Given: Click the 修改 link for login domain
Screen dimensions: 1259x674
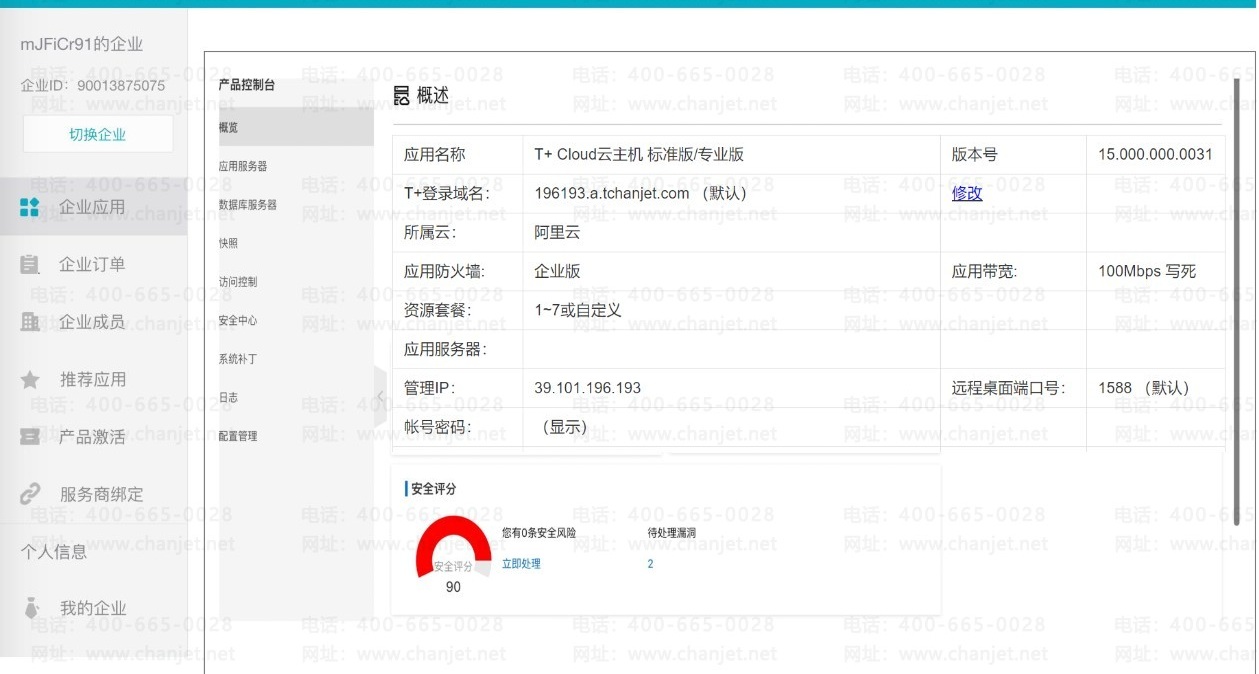Looking at the screenshot, I should [x=966, y=194].
